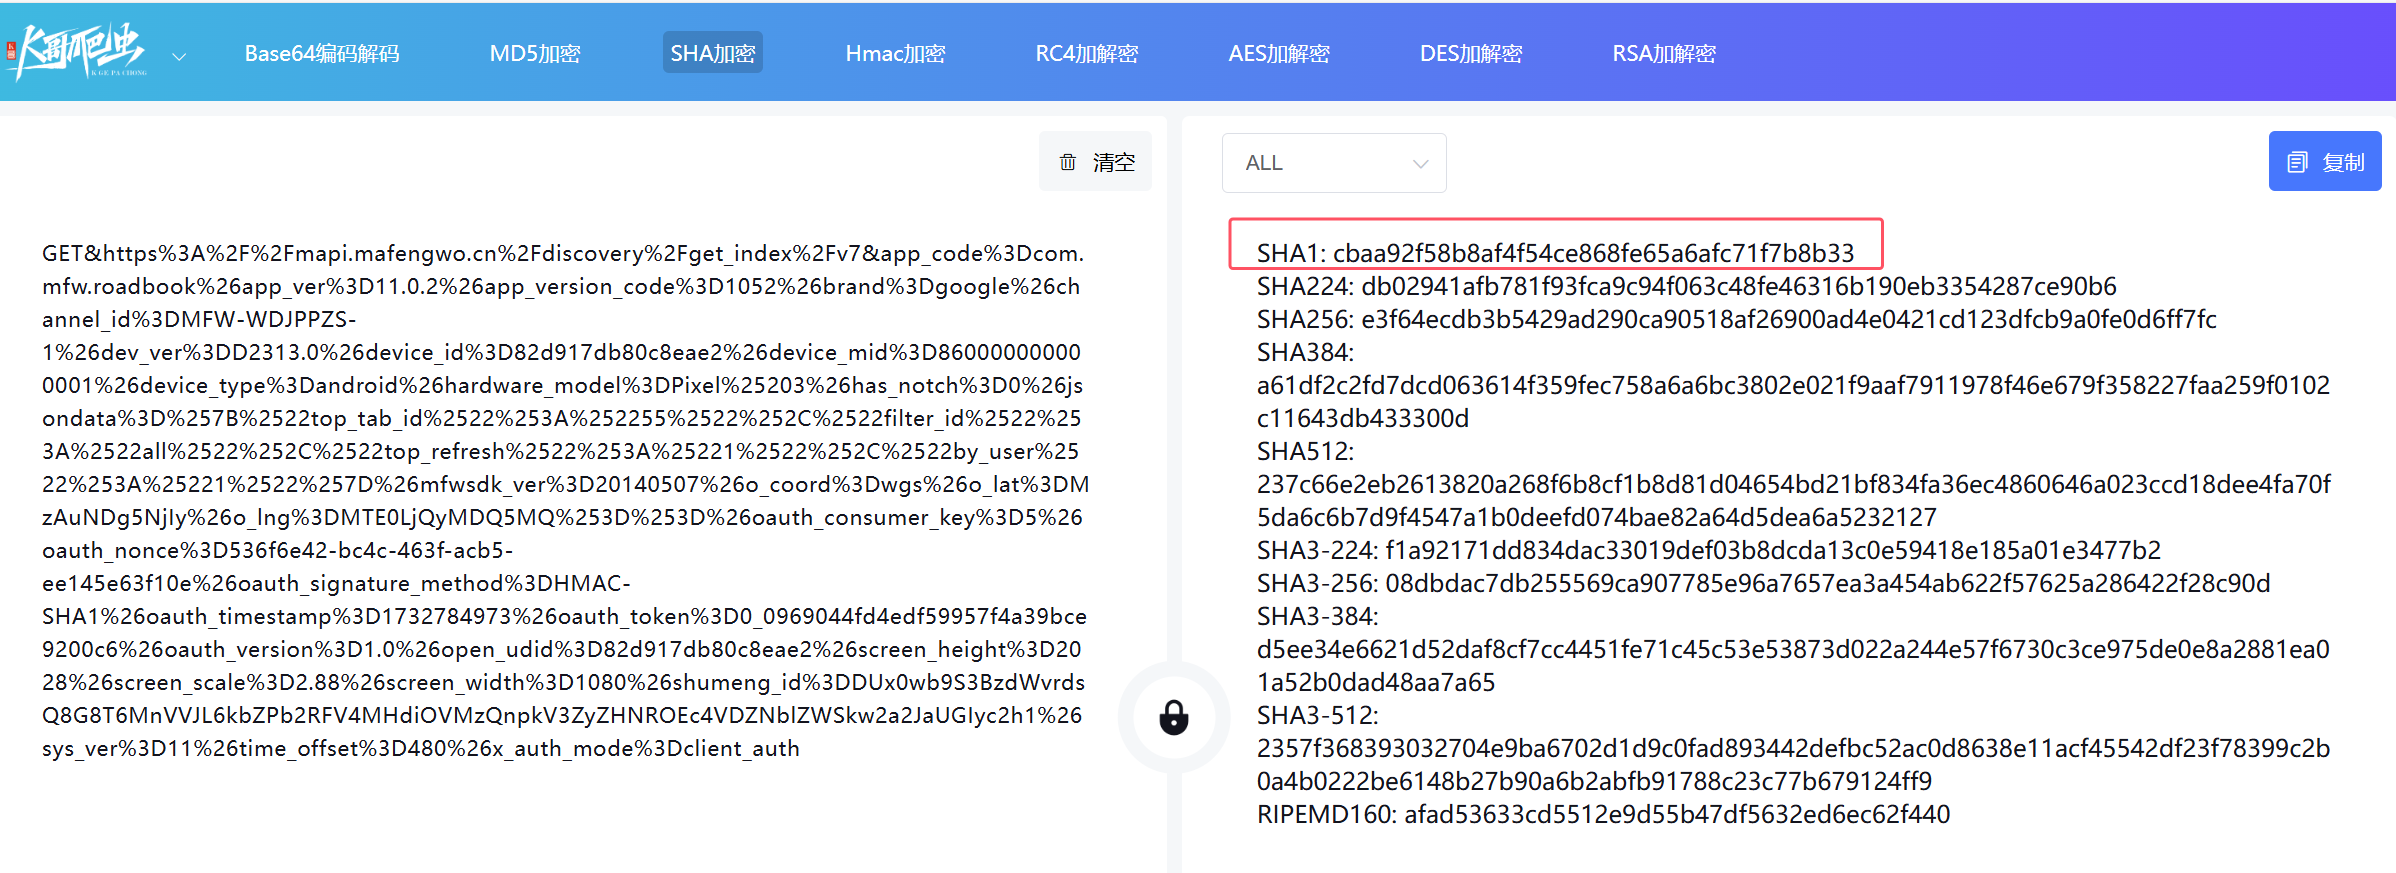Screen dimensions: 2396x873
Task: Click the SHA512 line starting 237c66e2eb
Action: pos(1793,484)
